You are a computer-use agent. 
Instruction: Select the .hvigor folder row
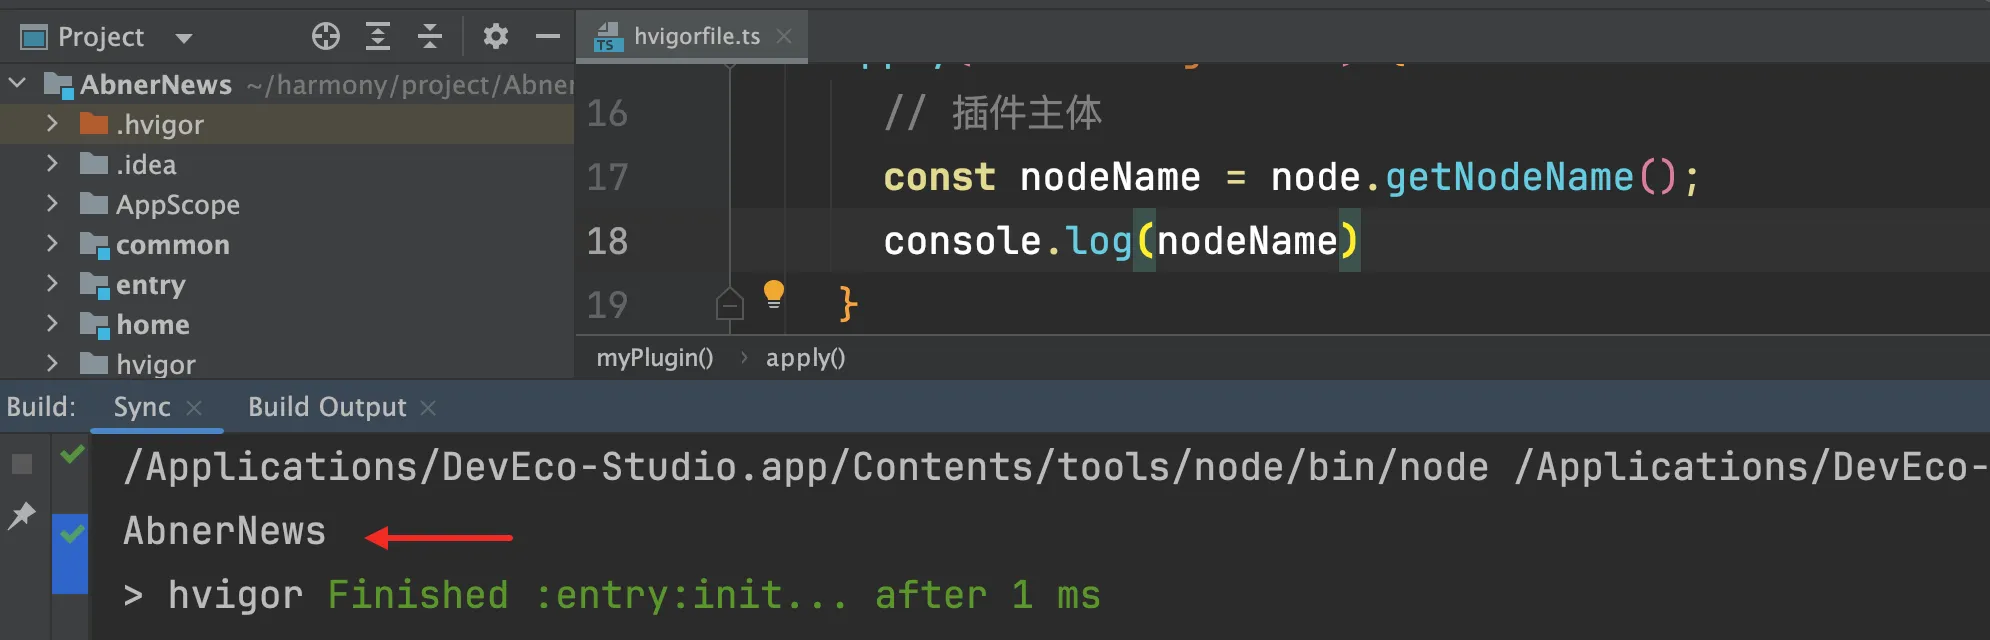click(x=287, y=124)
